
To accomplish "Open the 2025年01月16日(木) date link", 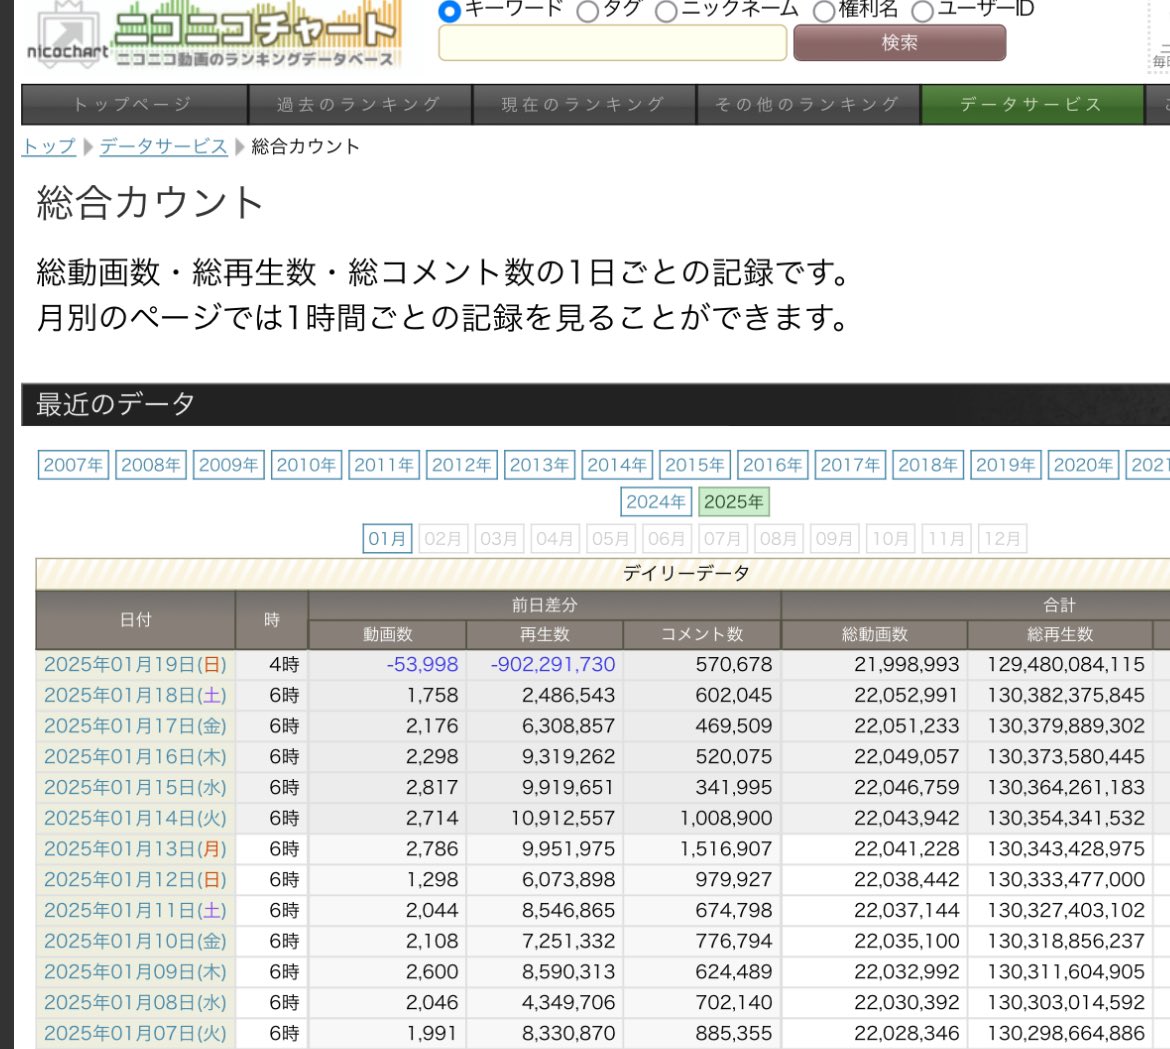I will pos(135,756).
